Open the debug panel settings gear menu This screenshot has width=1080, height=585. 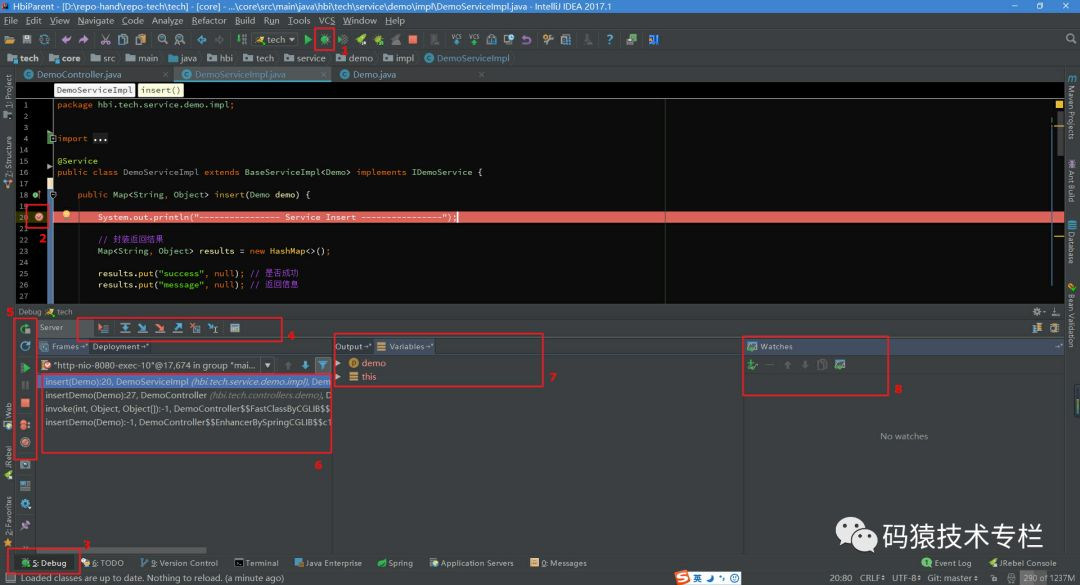click(x=1037, y=312)
